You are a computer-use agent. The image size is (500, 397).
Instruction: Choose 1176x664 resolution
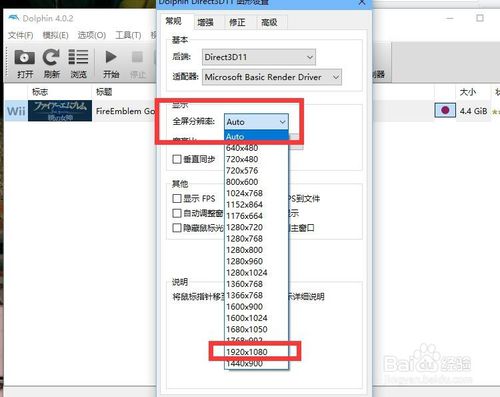tap(256, 216)
